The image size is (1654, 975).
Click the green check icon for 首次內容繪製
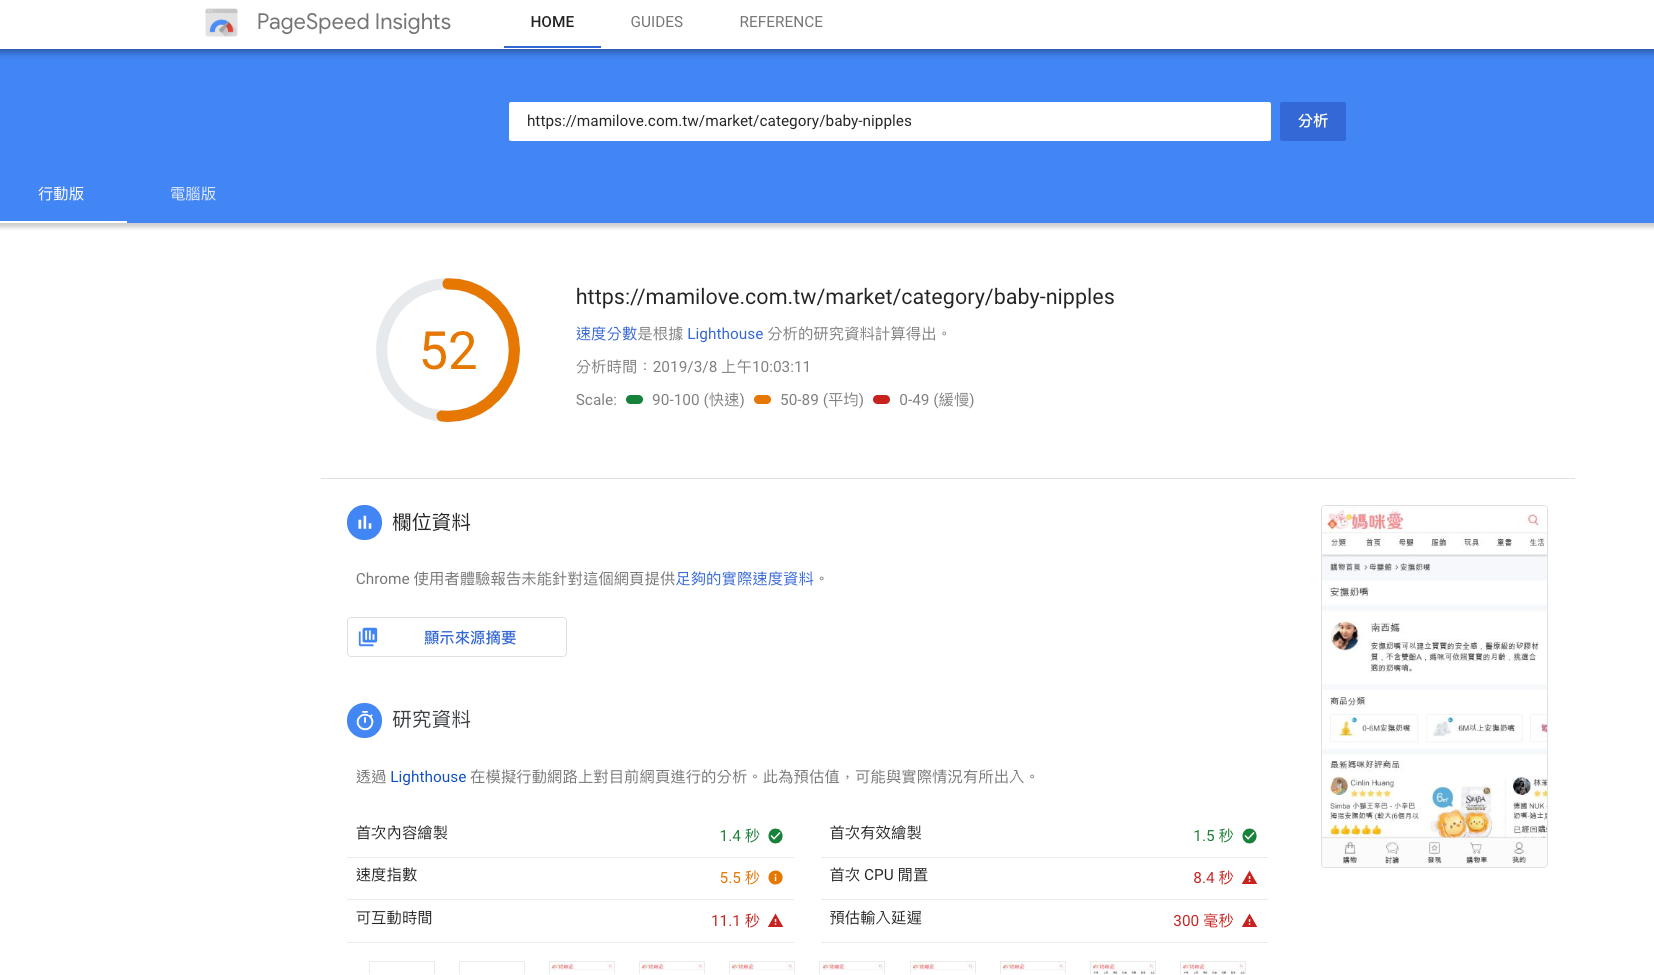775,836
